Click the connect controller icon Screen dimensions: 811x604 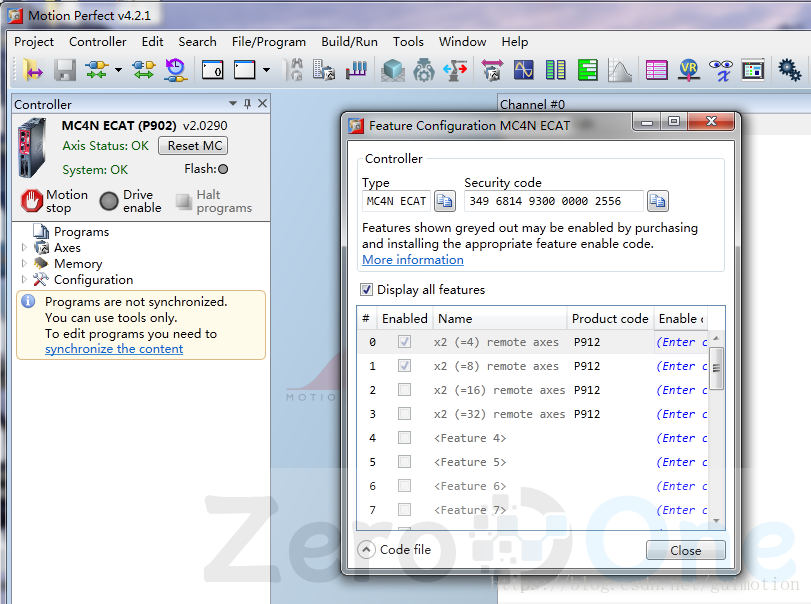pos(97,70)
